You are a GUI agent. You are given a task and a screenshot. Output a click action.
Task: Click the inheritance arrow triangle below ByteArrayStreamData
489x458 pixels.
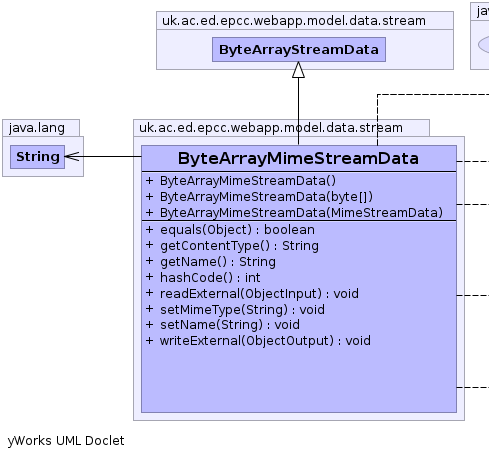[x=298, y=70]
